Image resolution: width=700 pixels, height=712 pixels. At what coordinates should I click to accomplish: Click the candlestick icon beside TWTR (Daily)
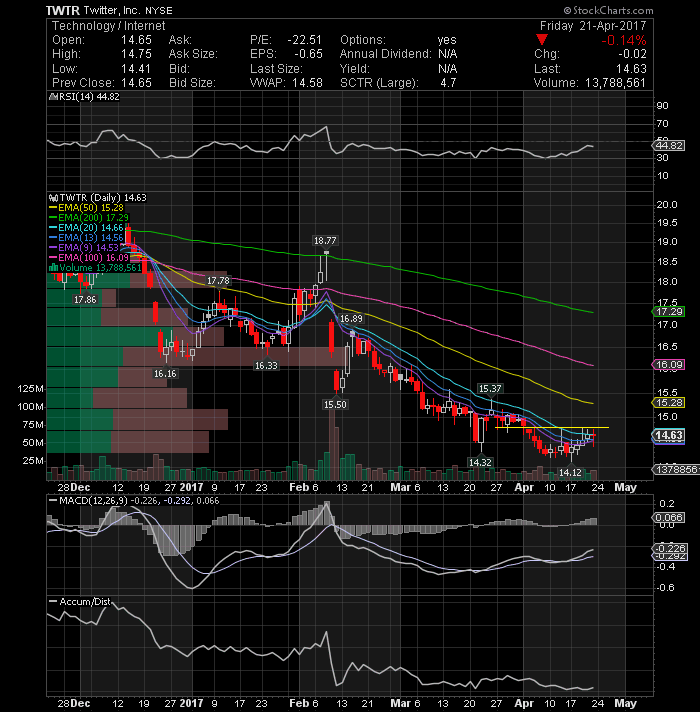point(54,198)
